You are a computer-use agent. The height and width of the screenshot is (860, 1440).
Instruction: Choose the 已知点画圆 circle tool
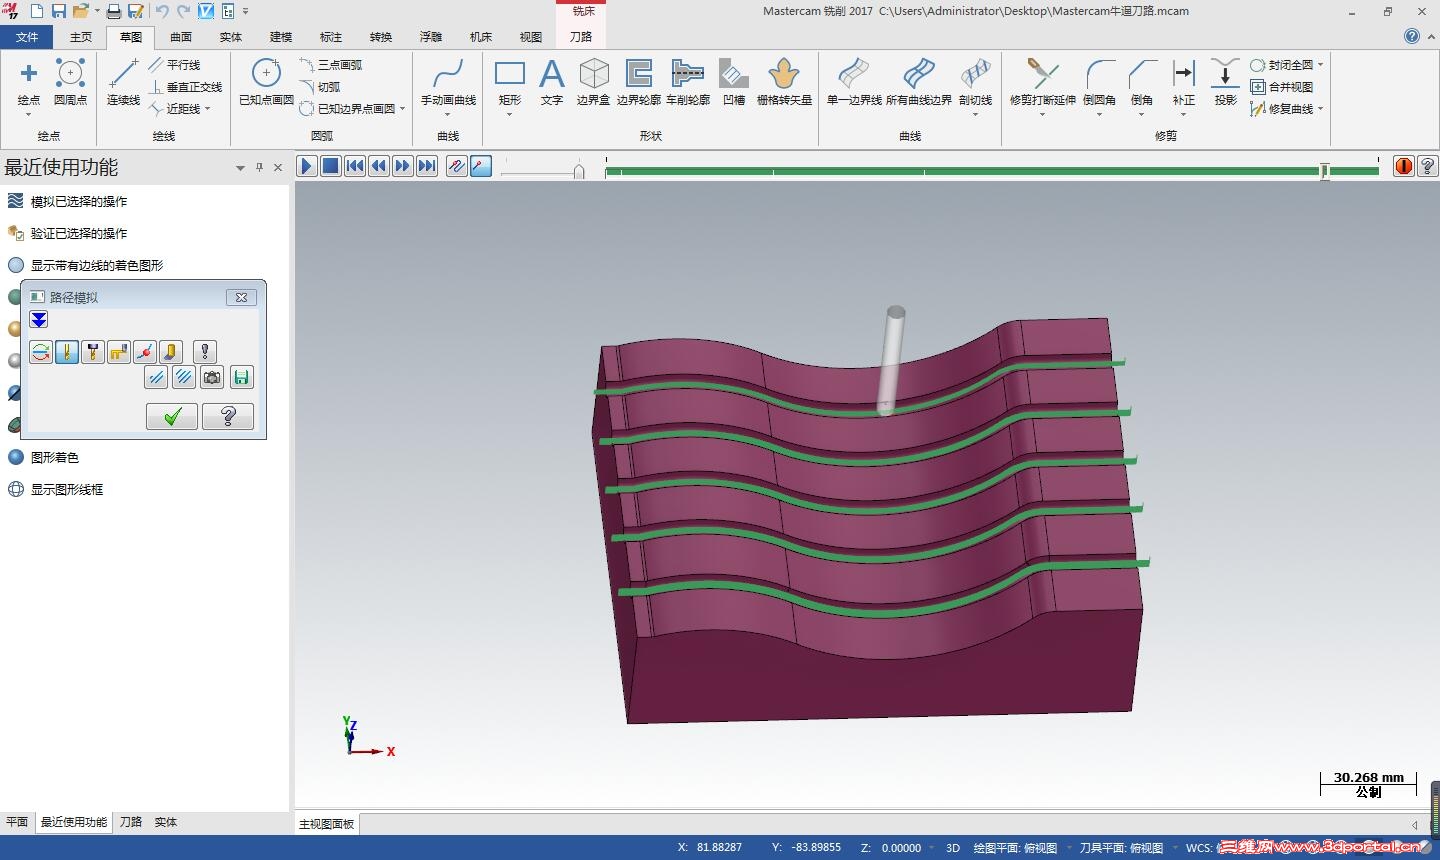266,74
